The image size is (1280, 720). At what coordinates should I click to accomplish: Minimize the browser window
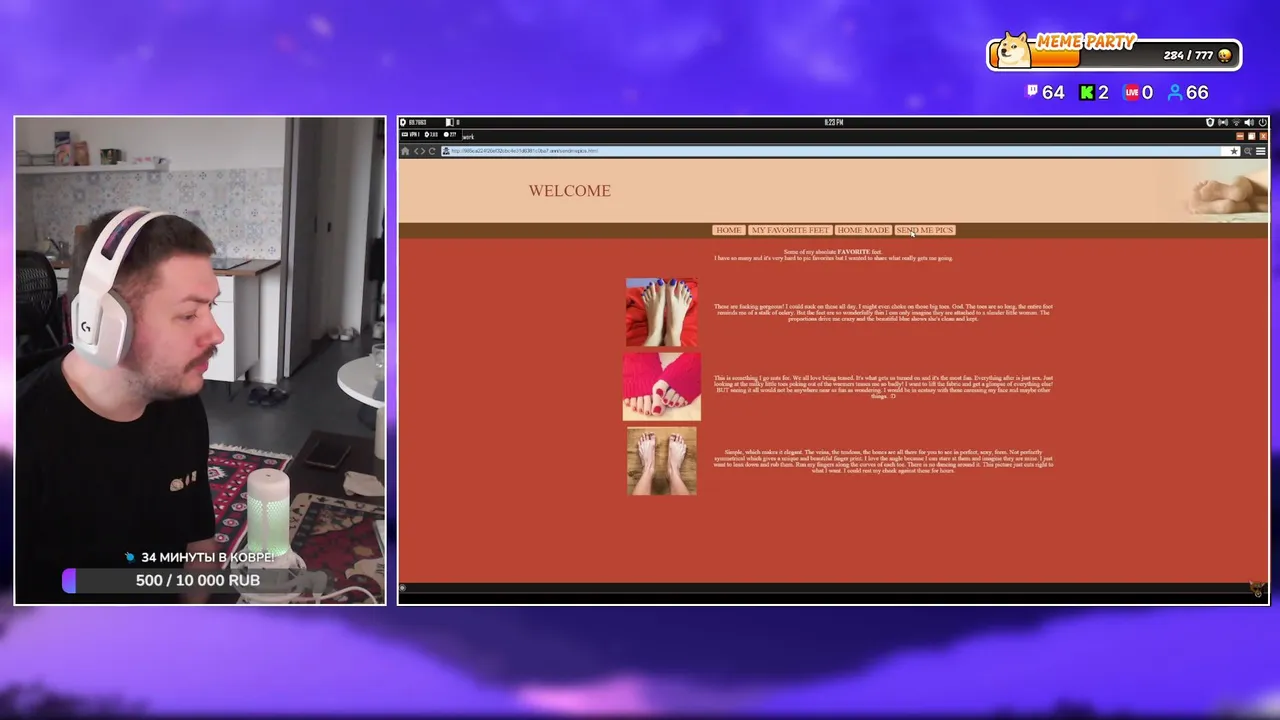pyautogui.click(x=1240, y=136)
